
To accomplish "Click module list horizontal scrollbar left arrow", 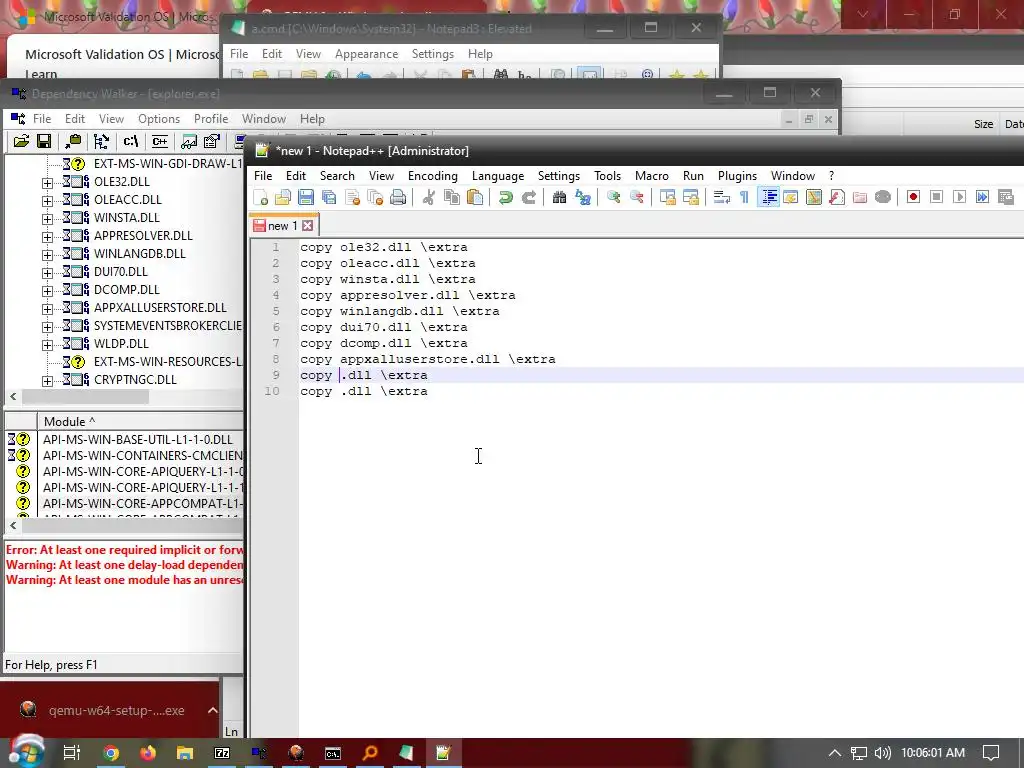I will [13, 525].
